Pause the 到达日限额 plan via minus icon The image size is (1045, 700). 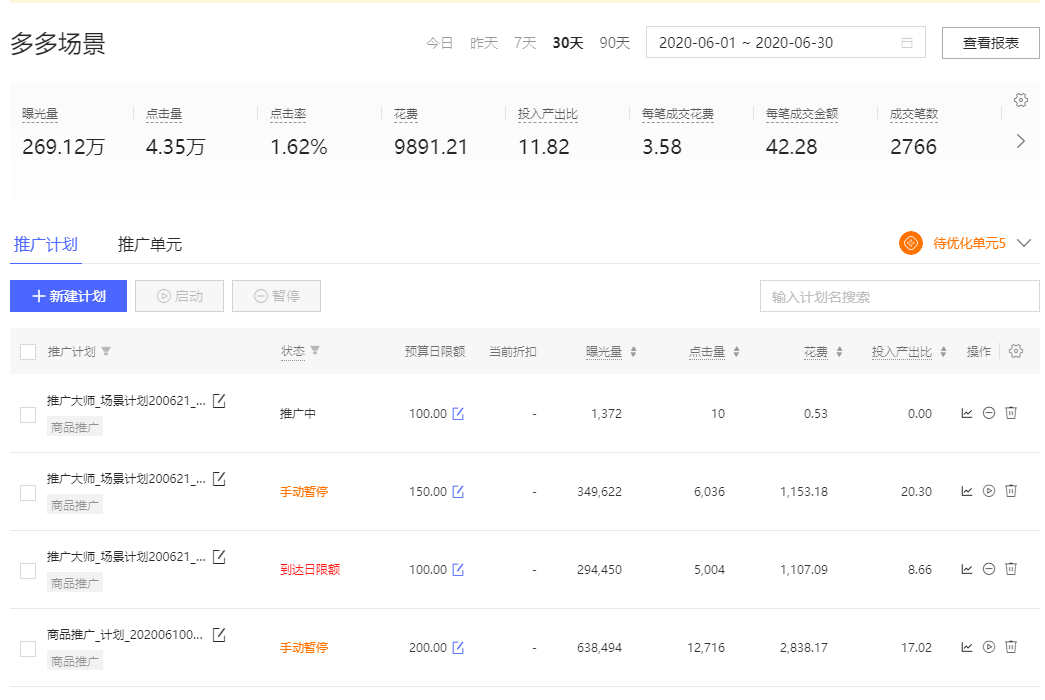989,569
